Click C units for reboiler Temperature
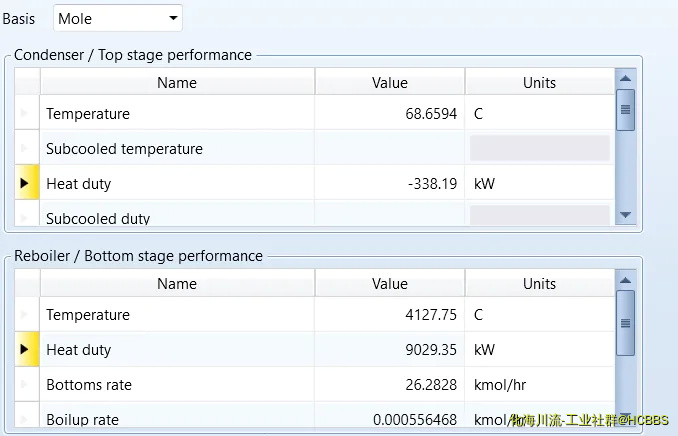678x436 pixels. pyautogui.click(x=478, y=314)
